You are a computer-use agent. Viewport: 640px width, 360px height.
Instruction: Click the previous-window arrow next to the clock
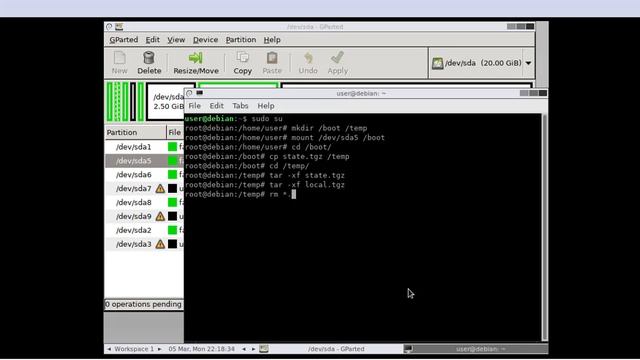point(244,349)
